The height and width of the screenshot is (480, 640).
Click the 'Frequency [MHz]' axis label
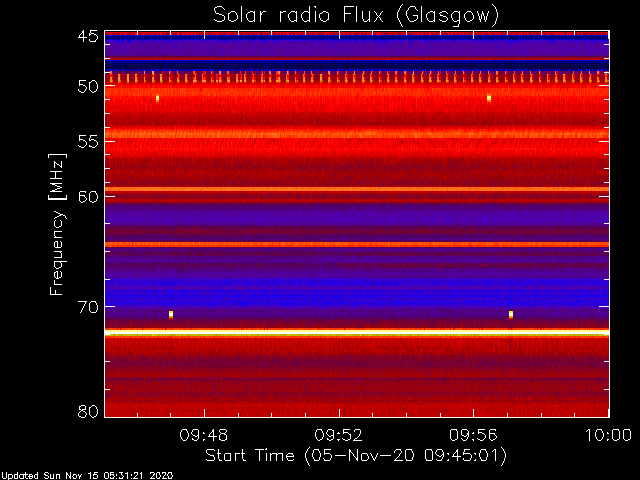pos(57,224)
